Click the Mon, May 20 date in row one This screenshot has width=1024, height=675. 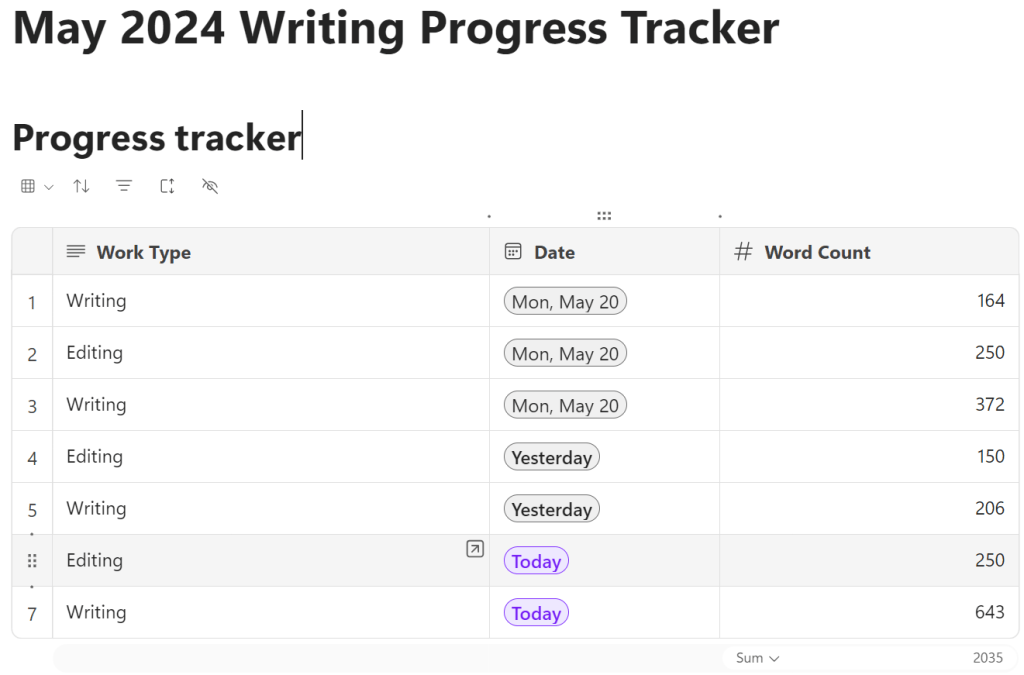coord(565,302)
